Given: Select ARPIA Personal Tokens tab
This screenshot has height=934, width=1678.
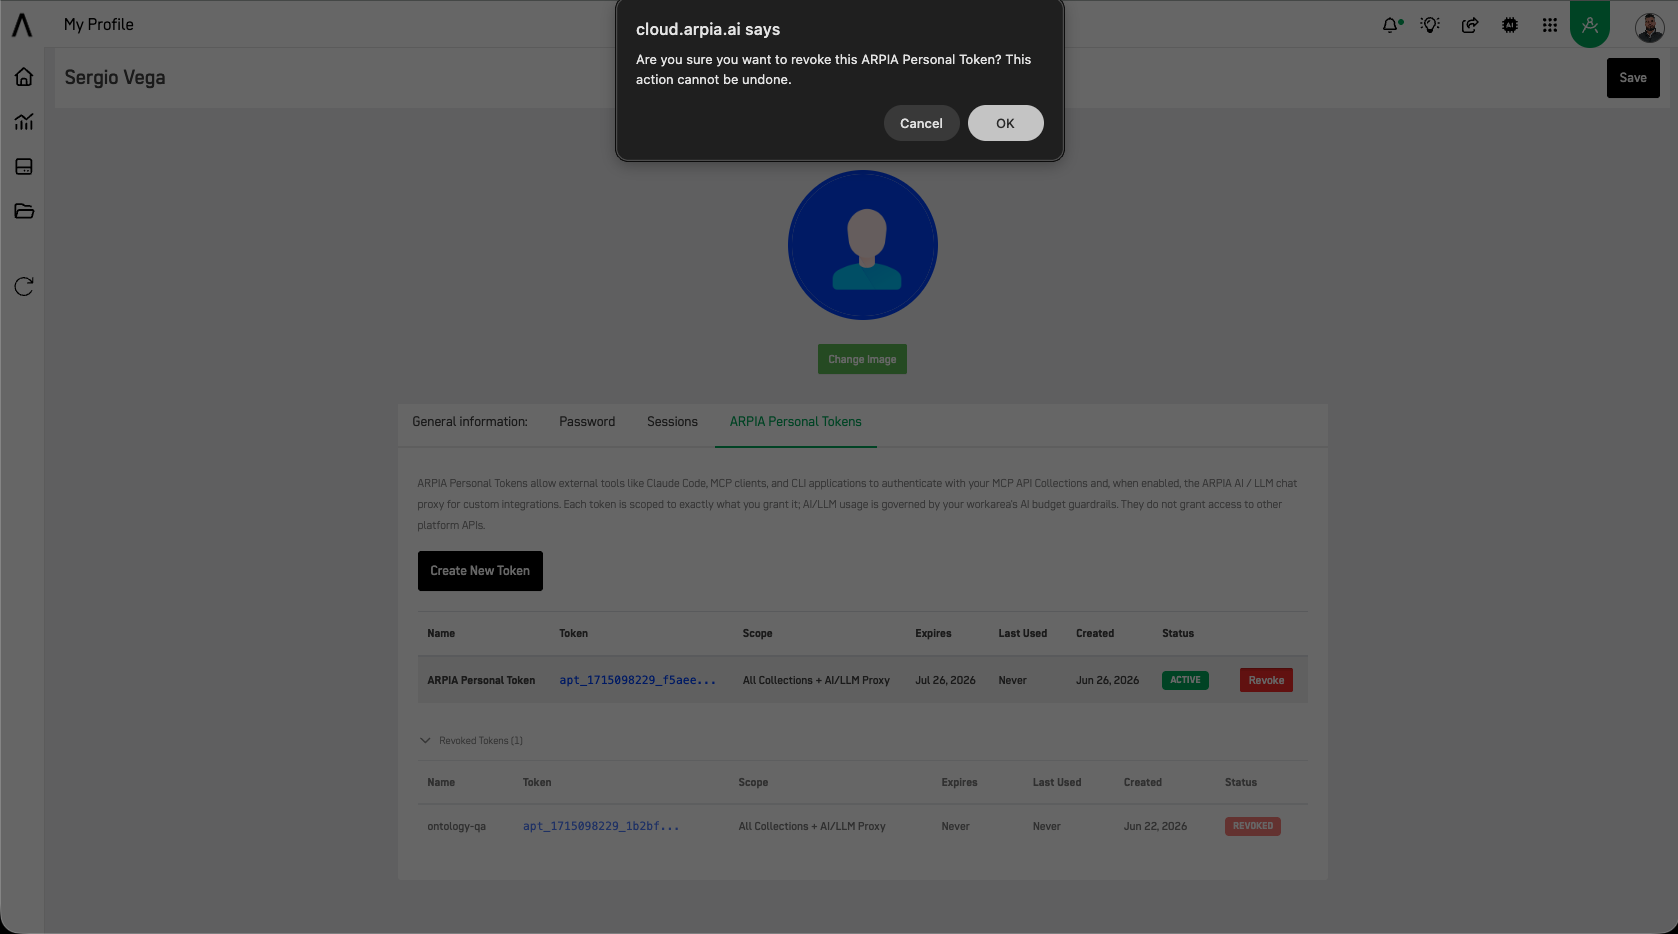Looking at the screenshot, I should pyautogui.click(x=796, y=422).
